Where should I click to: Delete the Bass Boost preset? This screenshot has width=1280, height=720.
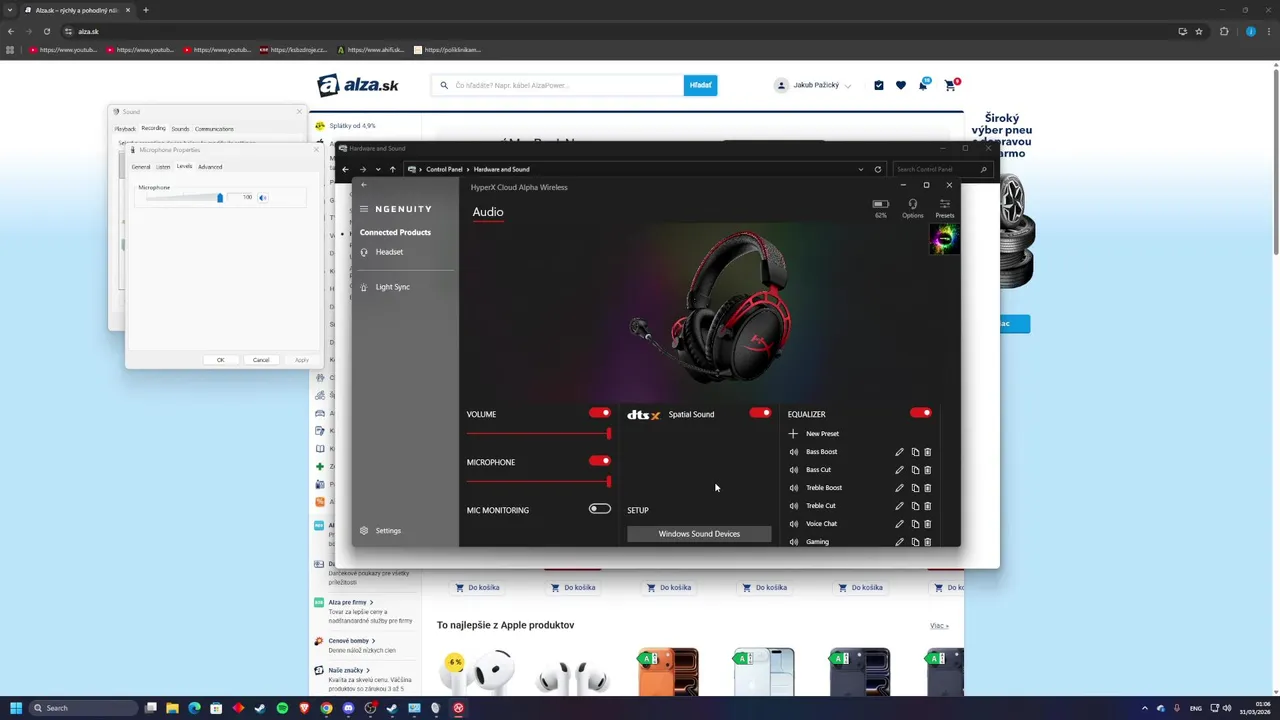point(928,452)
